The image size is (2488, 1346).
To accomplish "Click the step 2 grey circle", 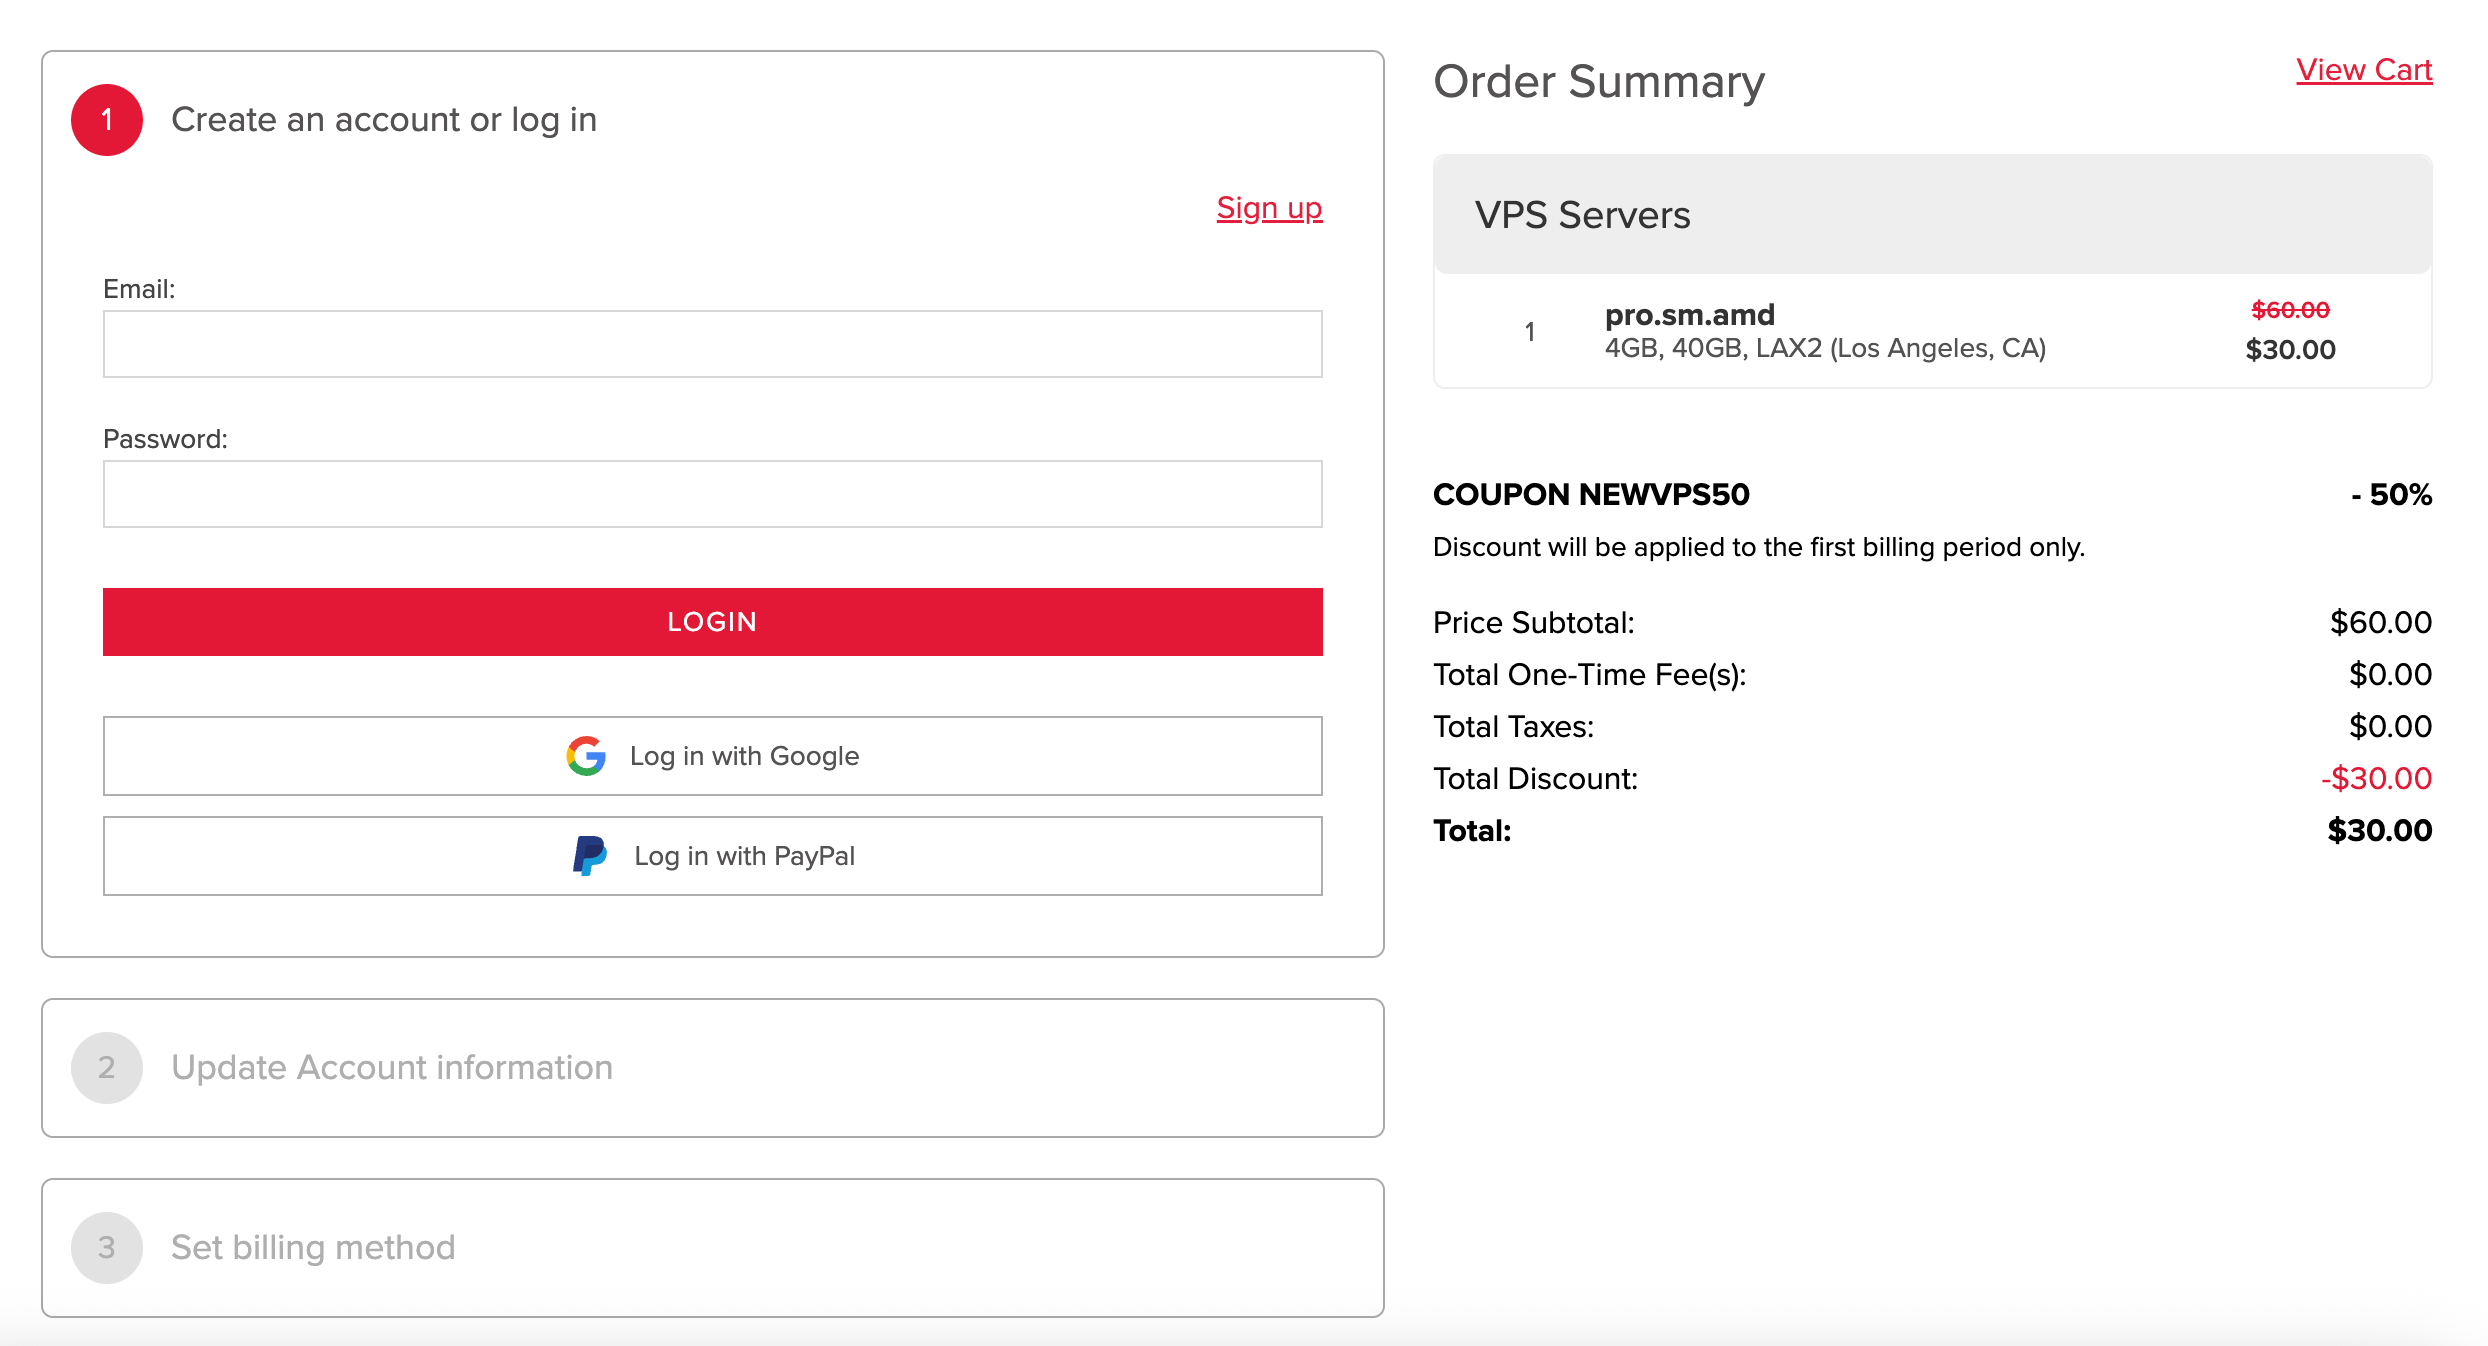I will [107, 1068].
